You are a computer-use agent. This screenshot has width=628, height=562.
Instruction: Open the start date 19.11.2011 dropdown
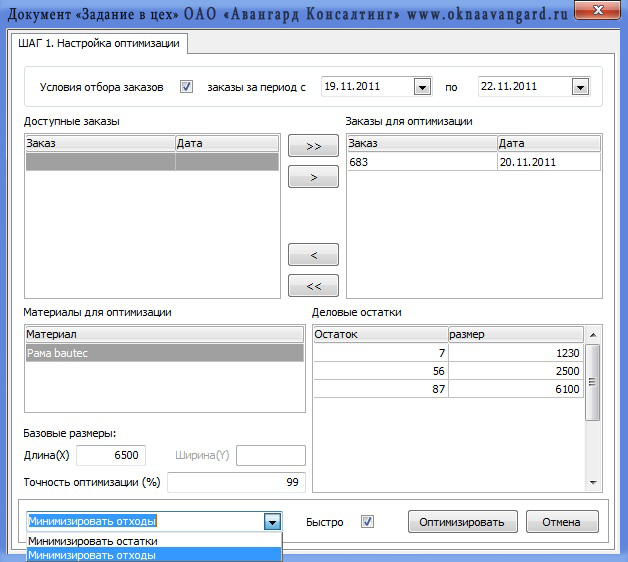pyautogui.click(x=421, y=87)
